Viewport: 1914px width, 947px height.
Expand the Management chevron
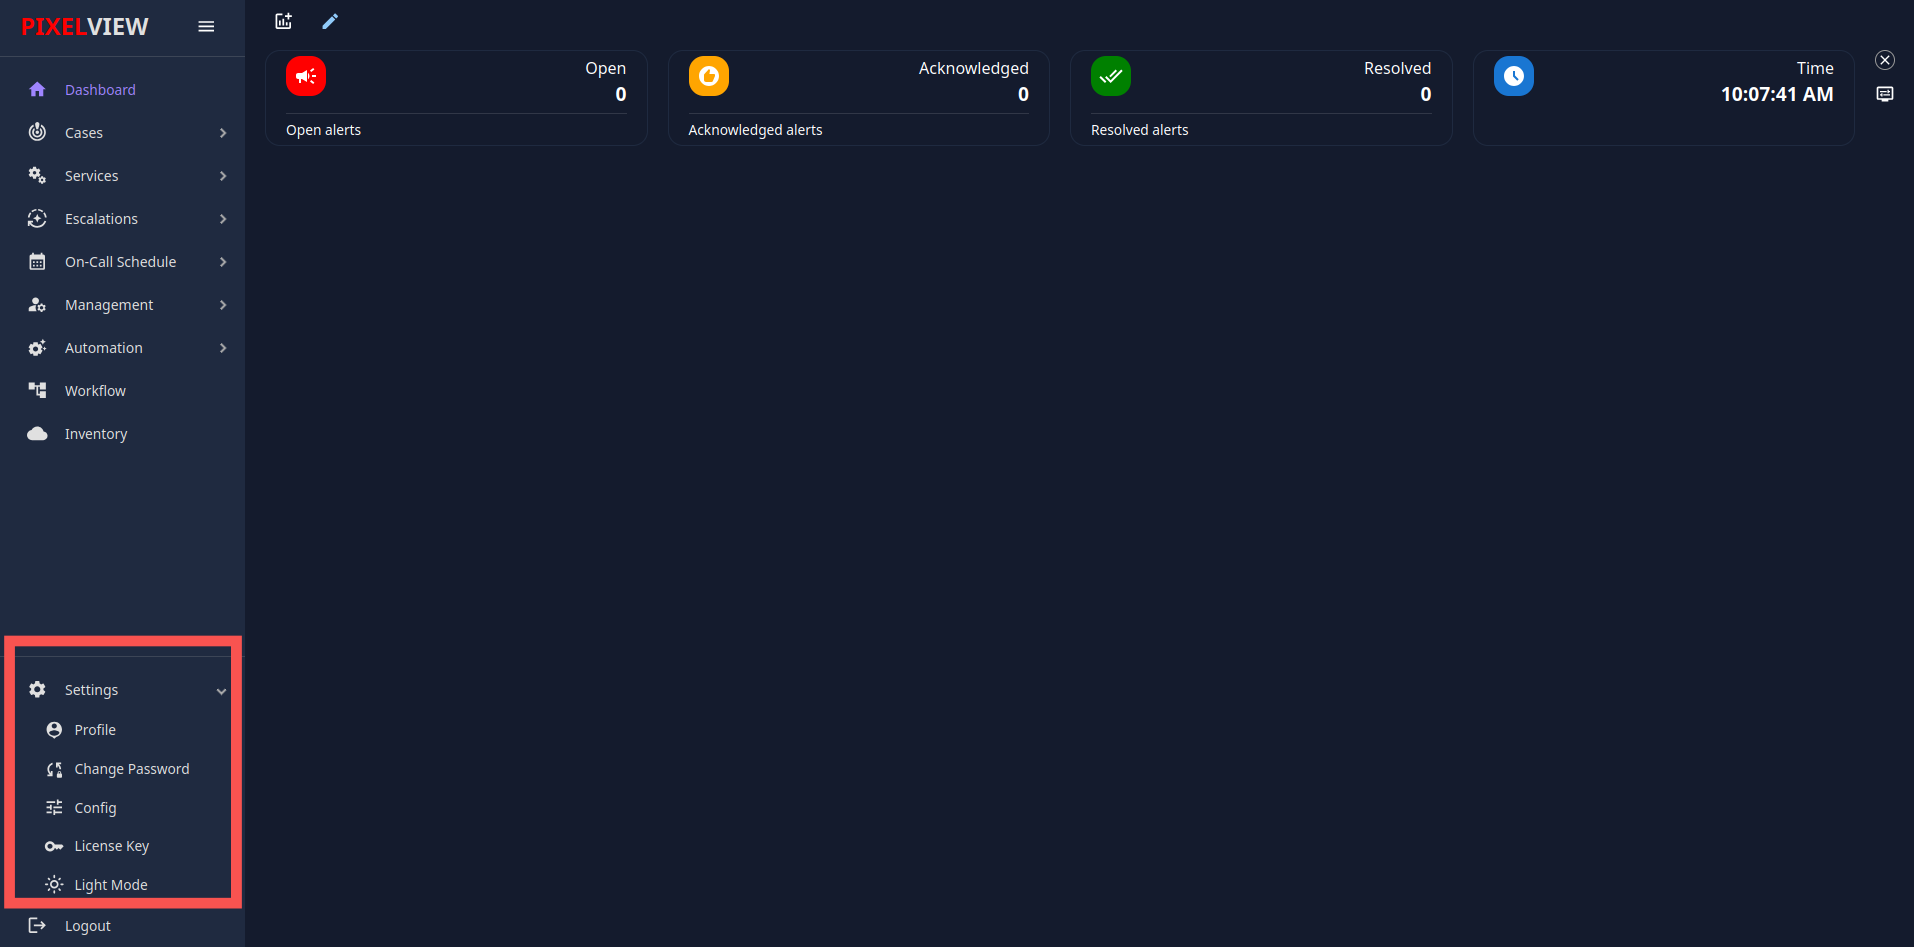[223, 305]
